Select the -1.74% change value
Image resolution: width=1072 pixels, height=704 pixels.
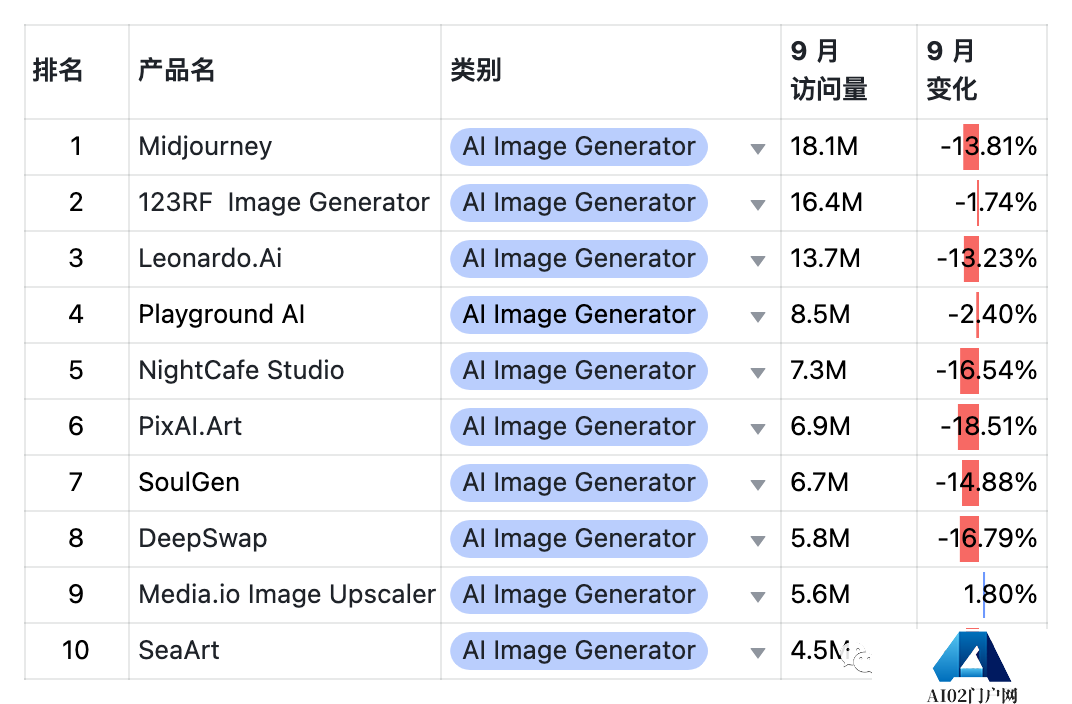996,202
